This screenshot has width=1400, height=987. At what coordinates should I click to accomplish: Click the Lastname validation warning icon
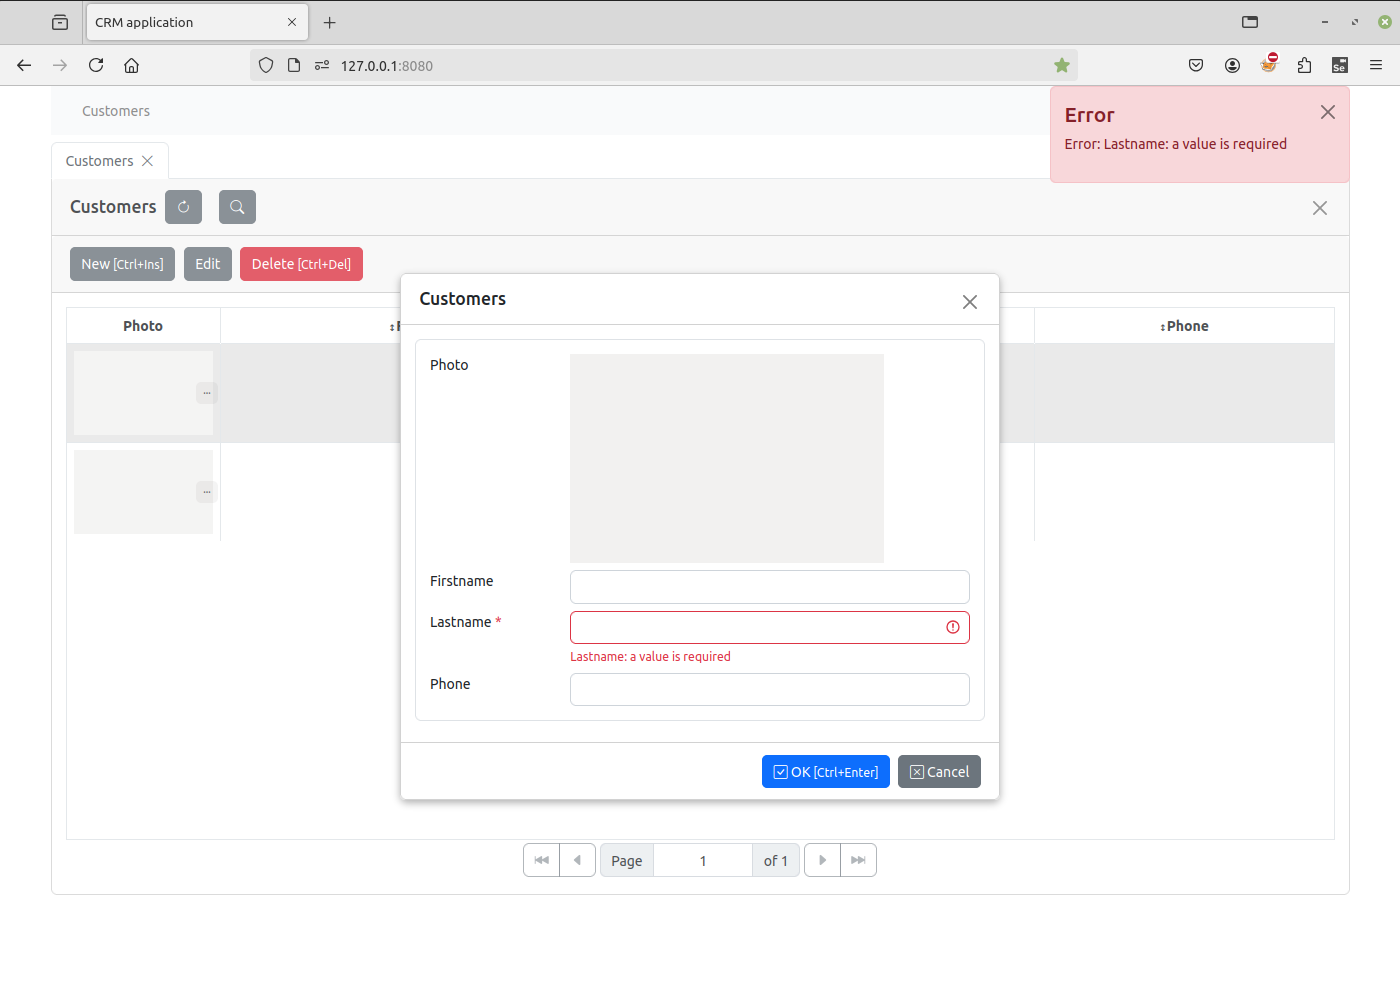(x=952, y=627)
